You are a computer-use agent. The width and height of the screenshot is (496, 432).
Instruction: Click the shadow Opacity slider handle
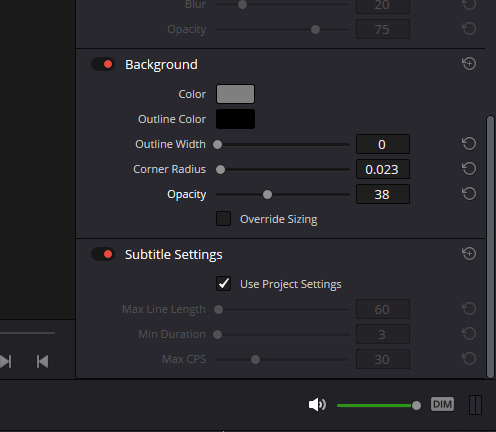tap(315, 29)
